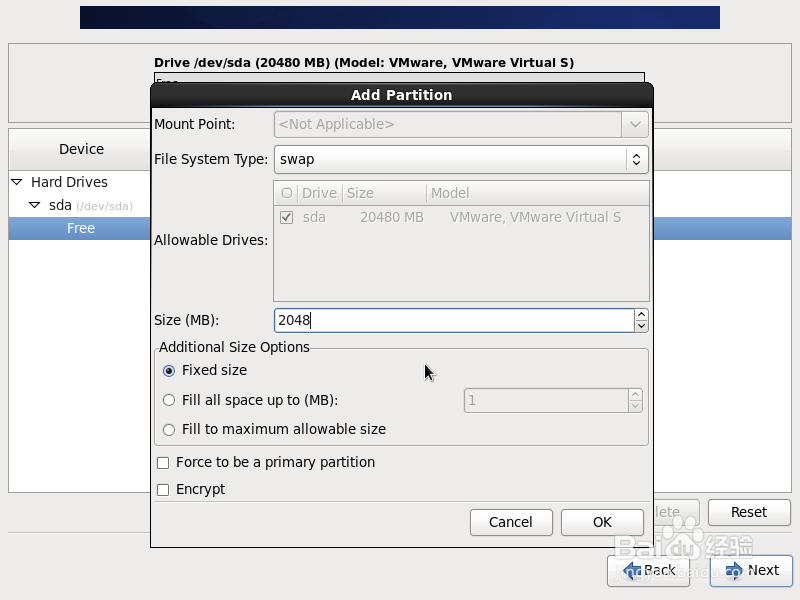Increase size using the spinner up arrow

(641, 314)
